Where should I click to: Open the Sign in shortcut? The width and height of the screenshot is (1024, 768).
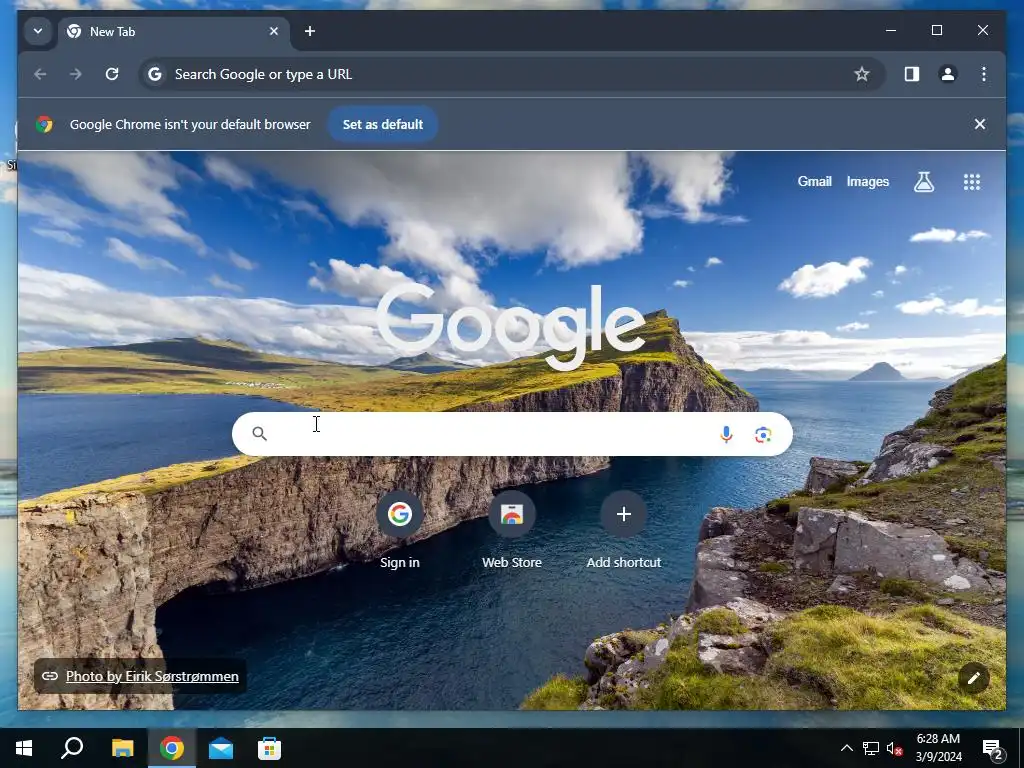(x=400, y=530)
